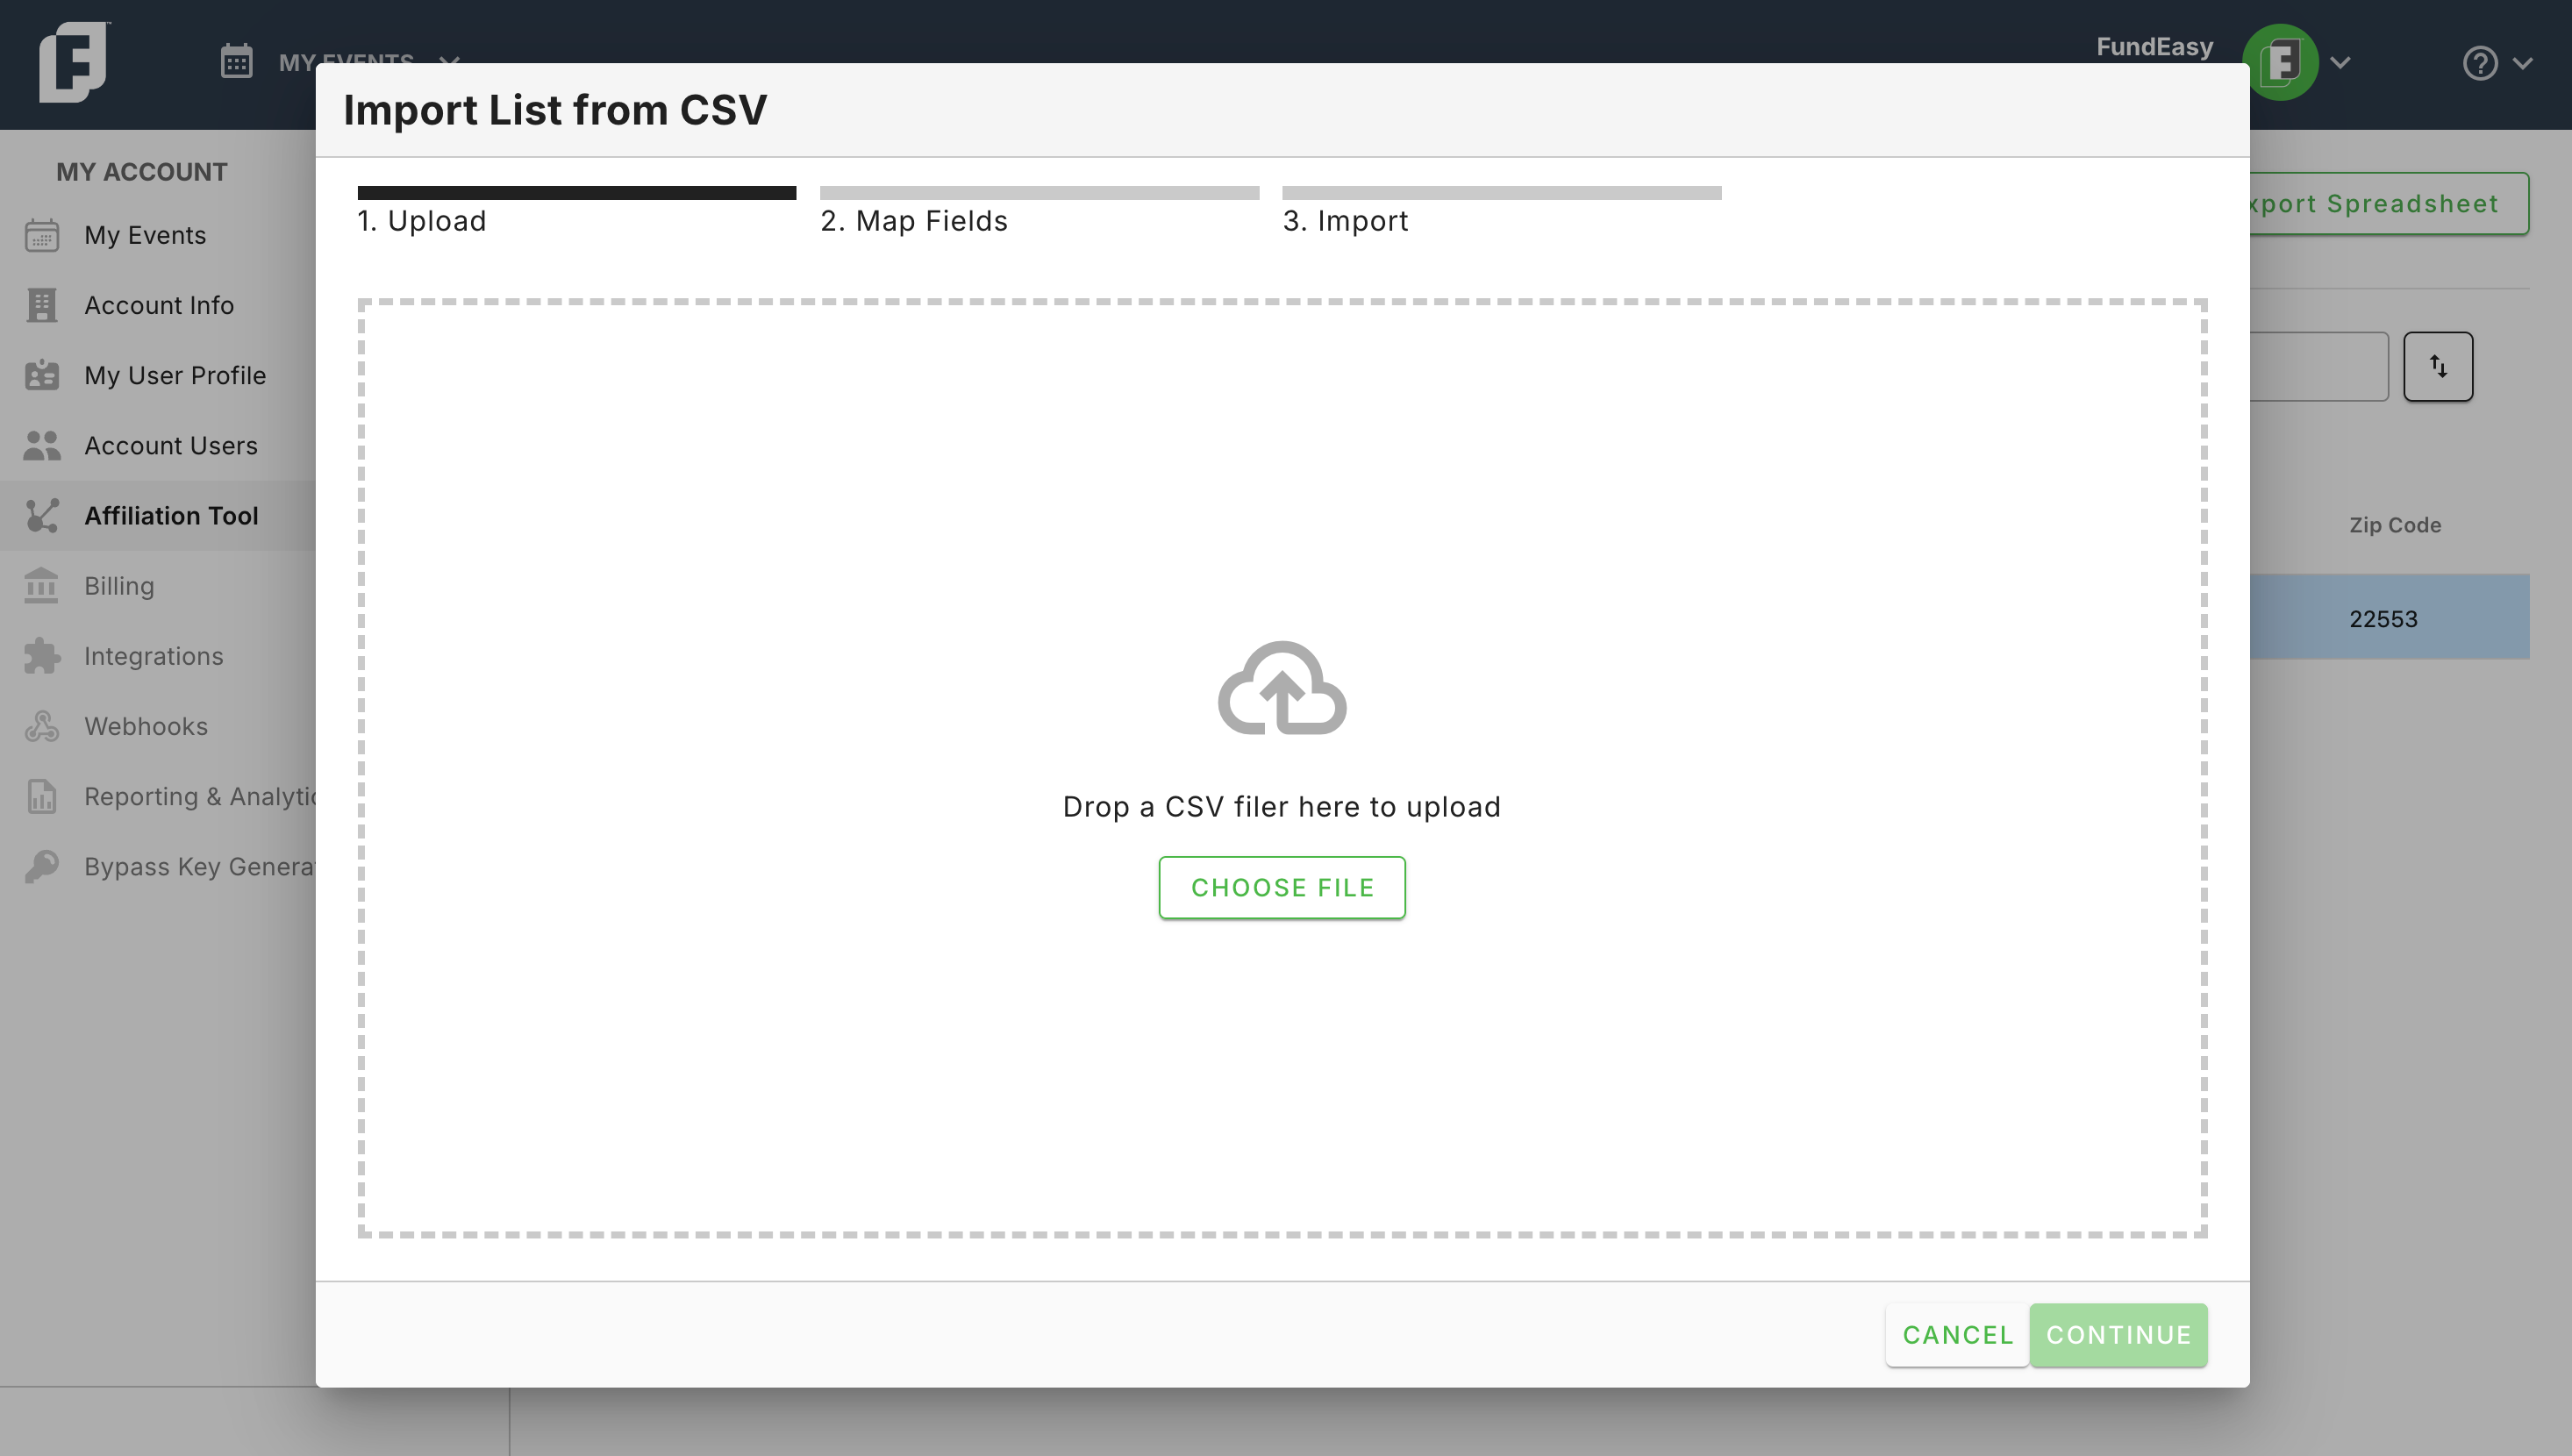Open Account Info in sidebar

coord(158,305)
